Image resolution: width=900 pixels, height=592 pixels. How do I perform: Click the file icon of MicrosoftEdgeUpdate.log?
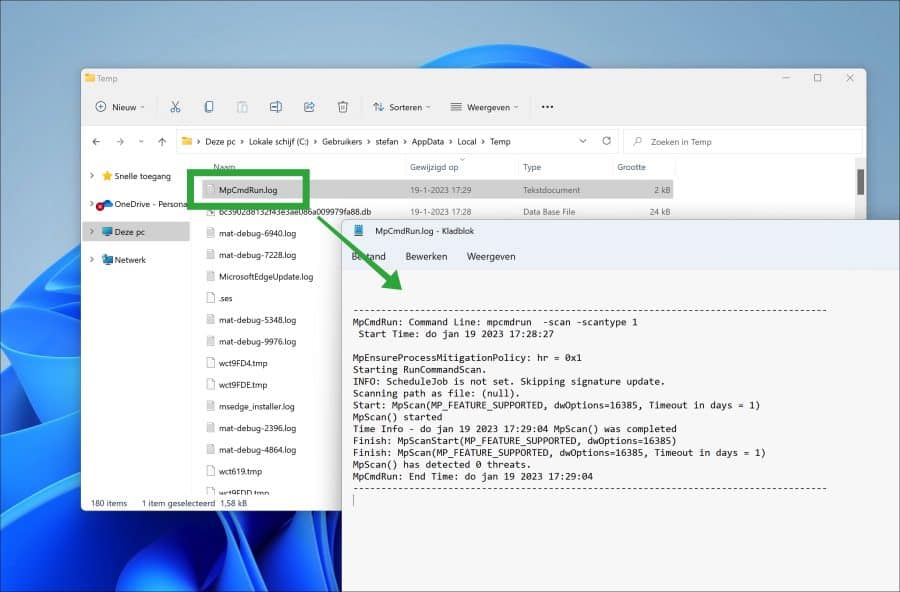click(x=211, y=276)
